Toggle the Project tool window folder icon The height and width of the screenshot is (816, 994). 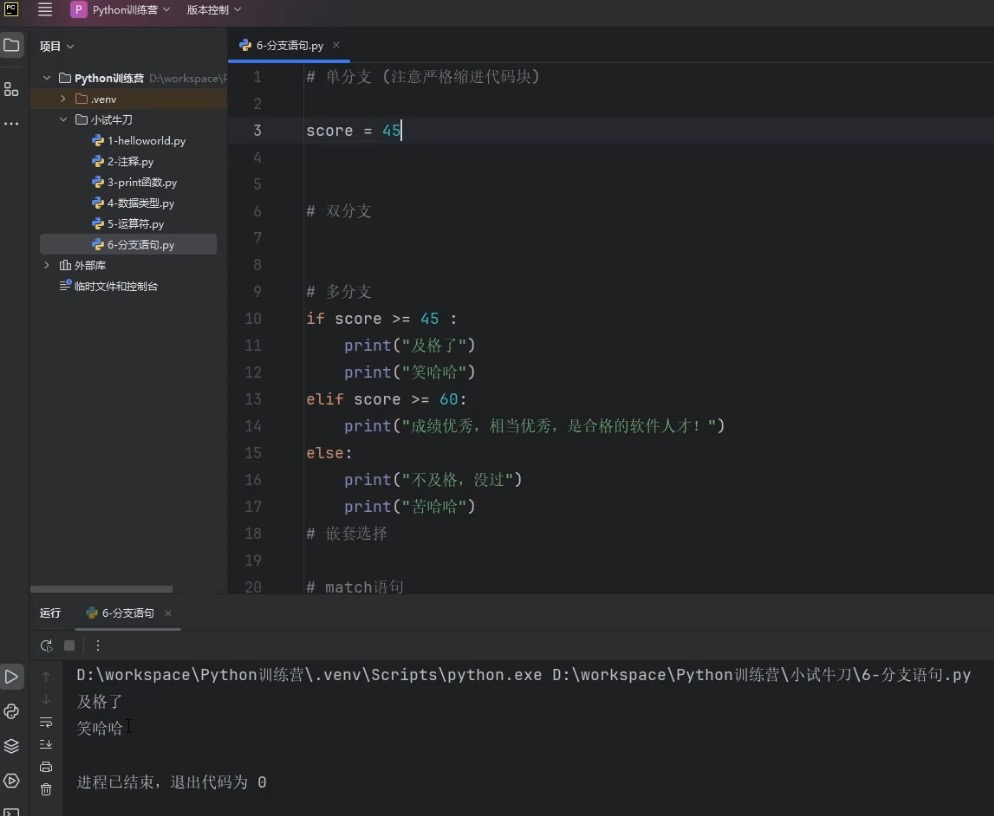click(11, 45)
